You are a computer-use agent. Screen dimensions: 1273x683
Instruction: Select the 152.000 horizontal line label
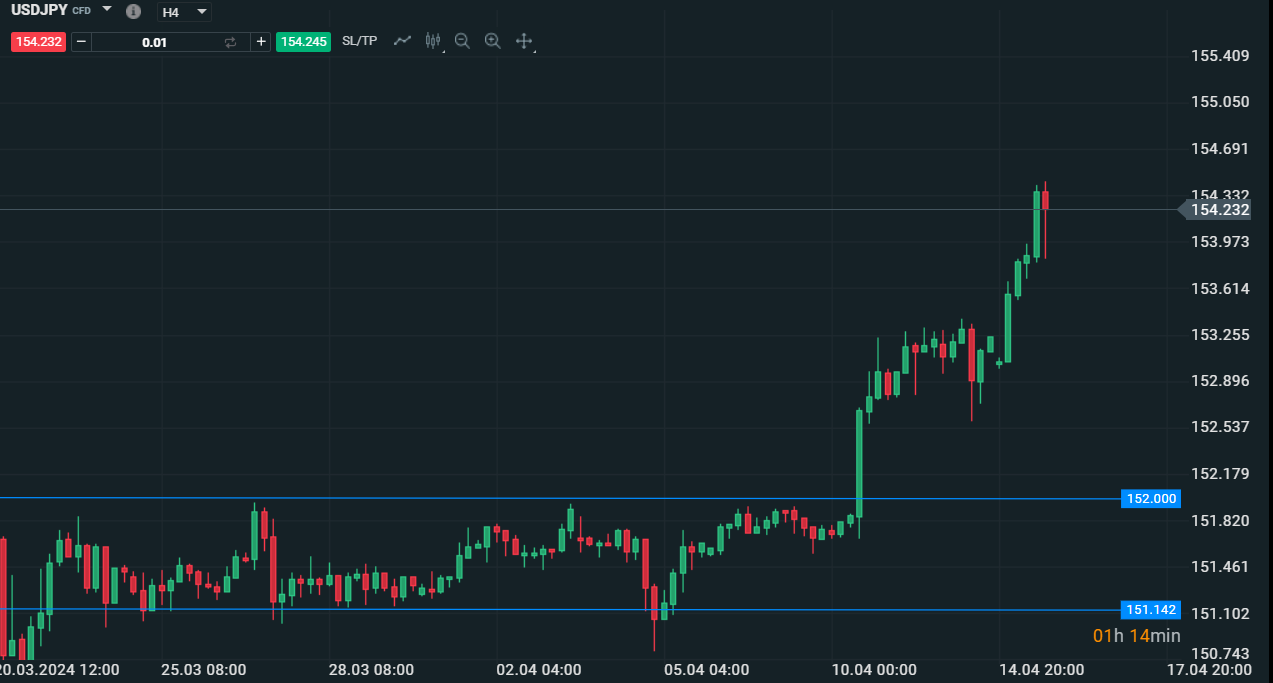[1151, 498]
